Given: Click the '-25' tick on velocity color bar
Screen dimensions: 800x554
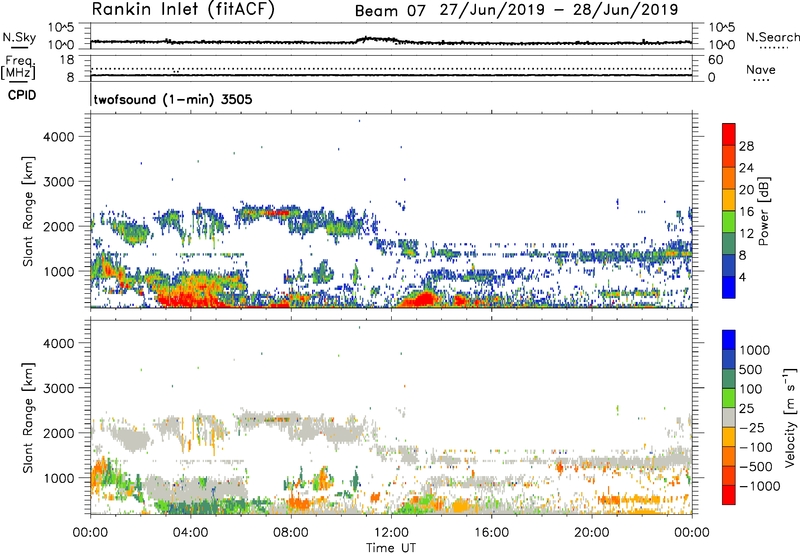Looking at the screenshot, I should point(753,427).
